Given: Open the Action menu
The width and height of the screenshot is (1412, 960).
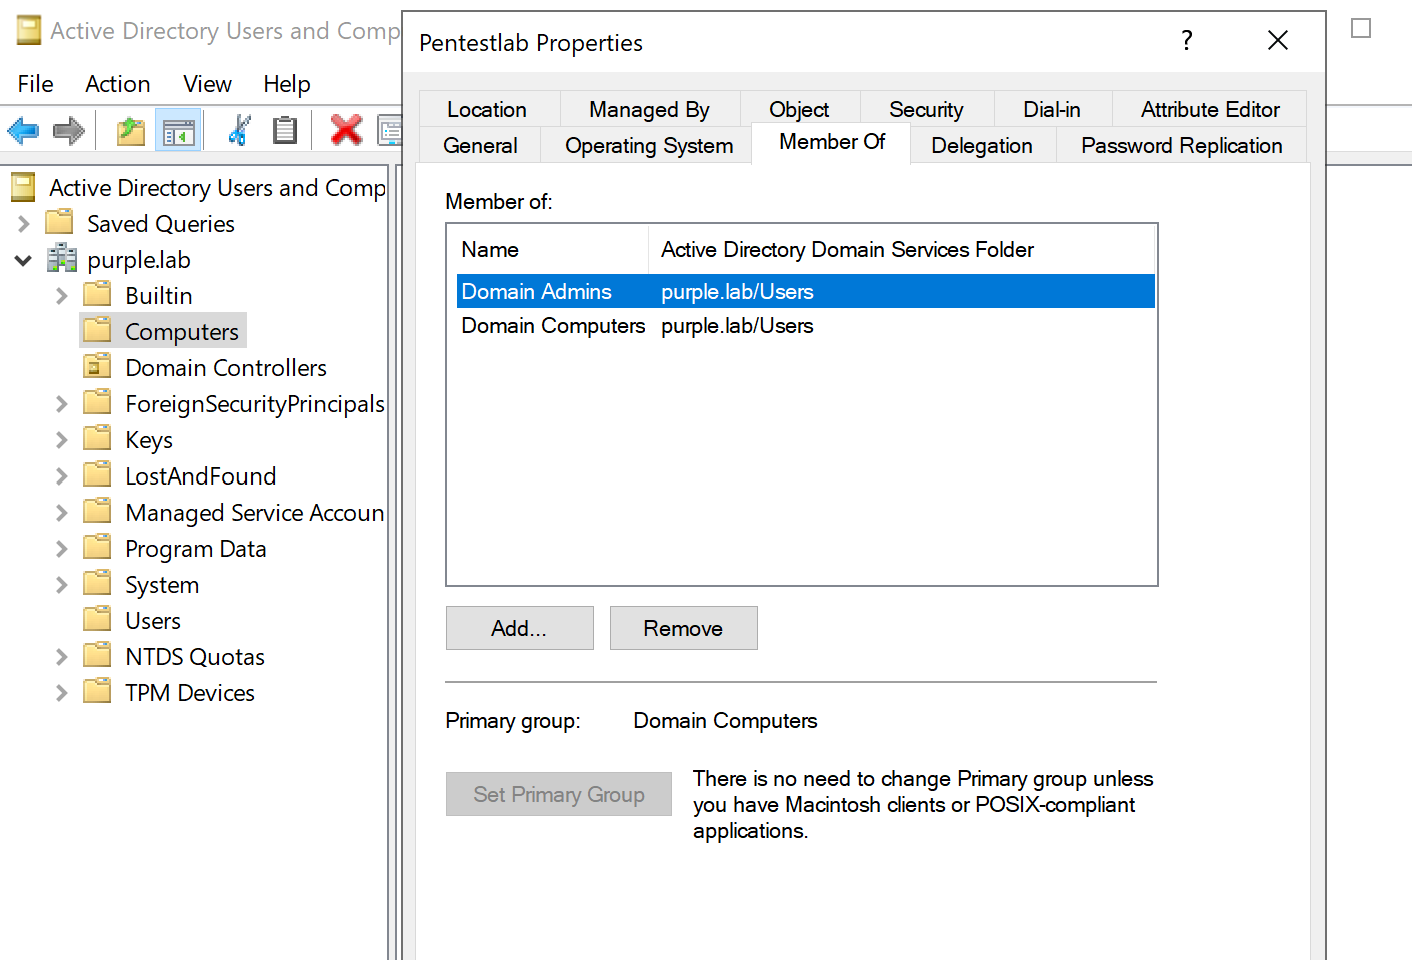Looking at the screenshot, I should point(117,84).
